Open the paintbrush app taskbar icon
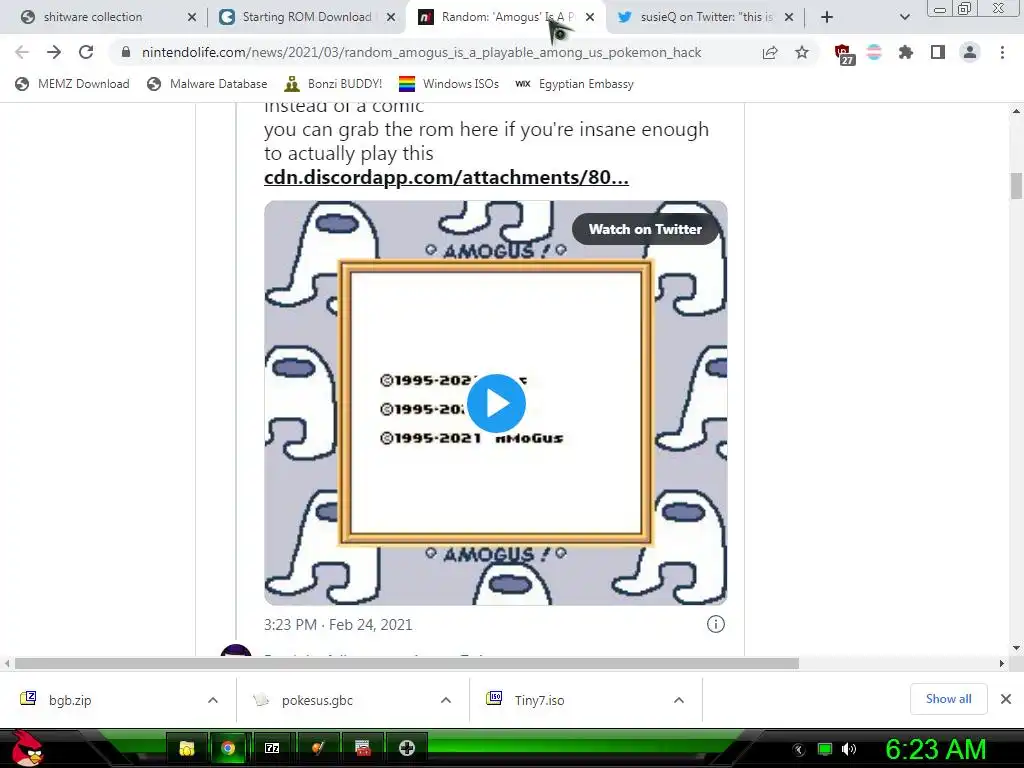This screenshot has height=768, width=1024. tap(317, 748)
